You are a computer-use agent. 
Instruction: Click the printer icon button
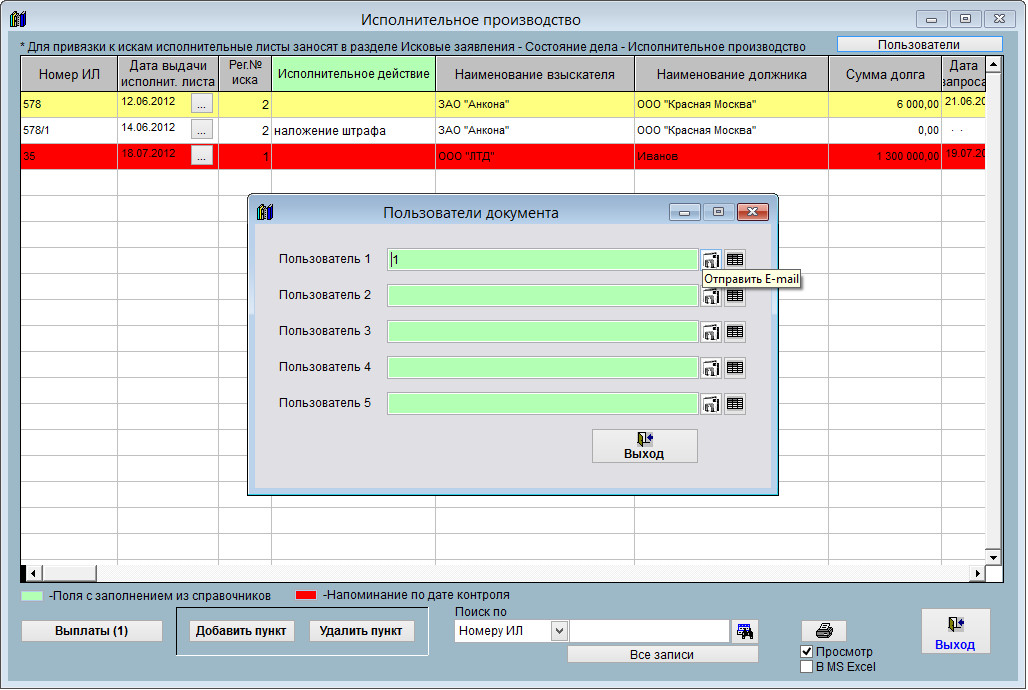point(823,631)
